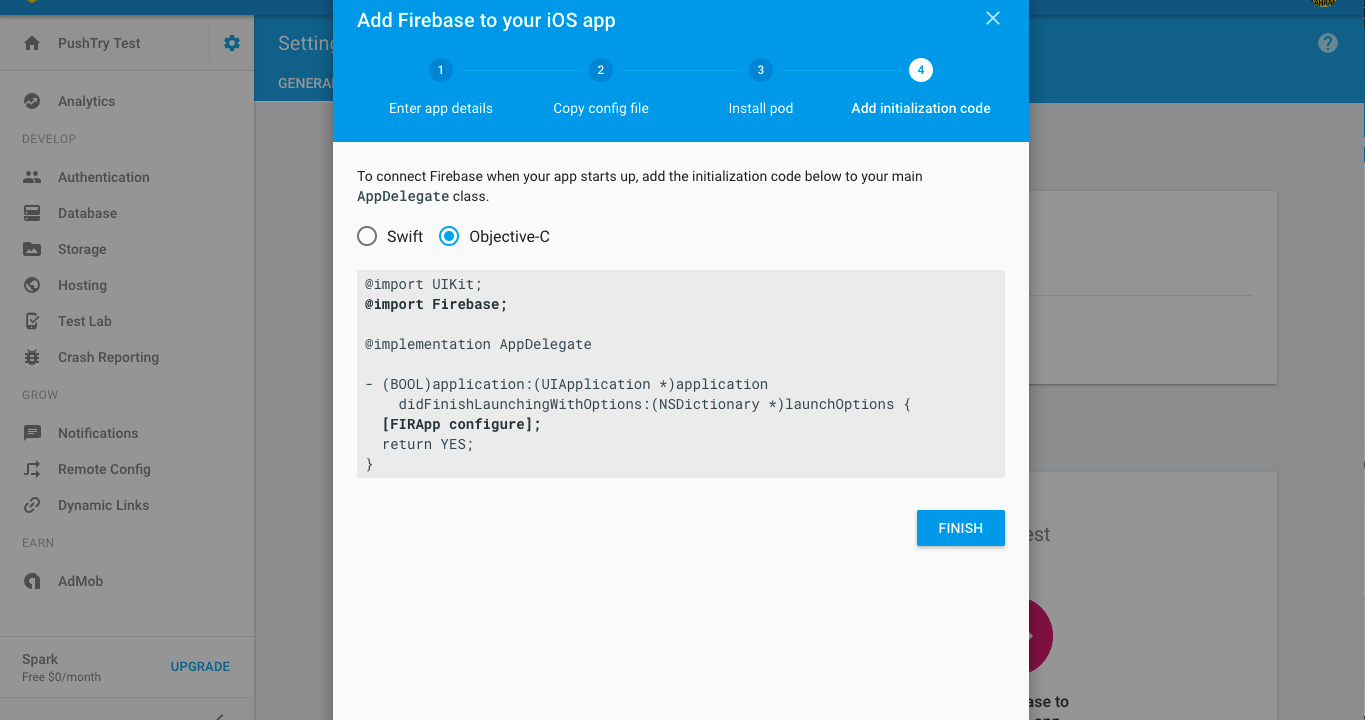The width and height of the screenshot is (1365, 720).
Task: Click the AdMob icon
Action: coord(32,581)
